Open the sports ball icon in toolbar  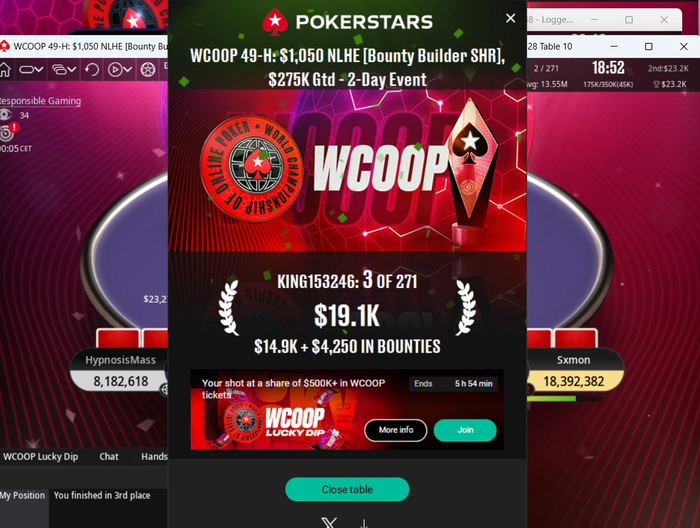148,70
